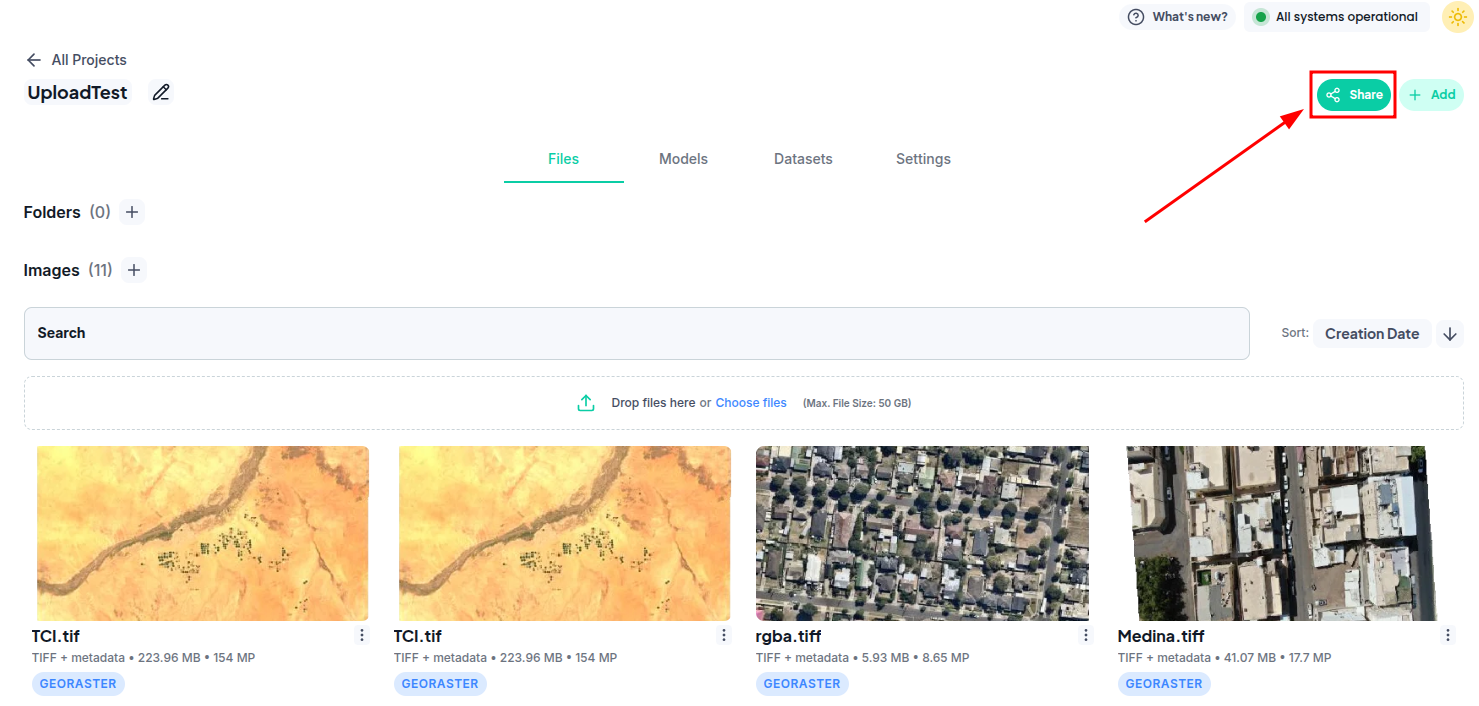Toggle the sort direction arrow
The height and width of the screenshot is (706, 1479).
(1450, 334)
